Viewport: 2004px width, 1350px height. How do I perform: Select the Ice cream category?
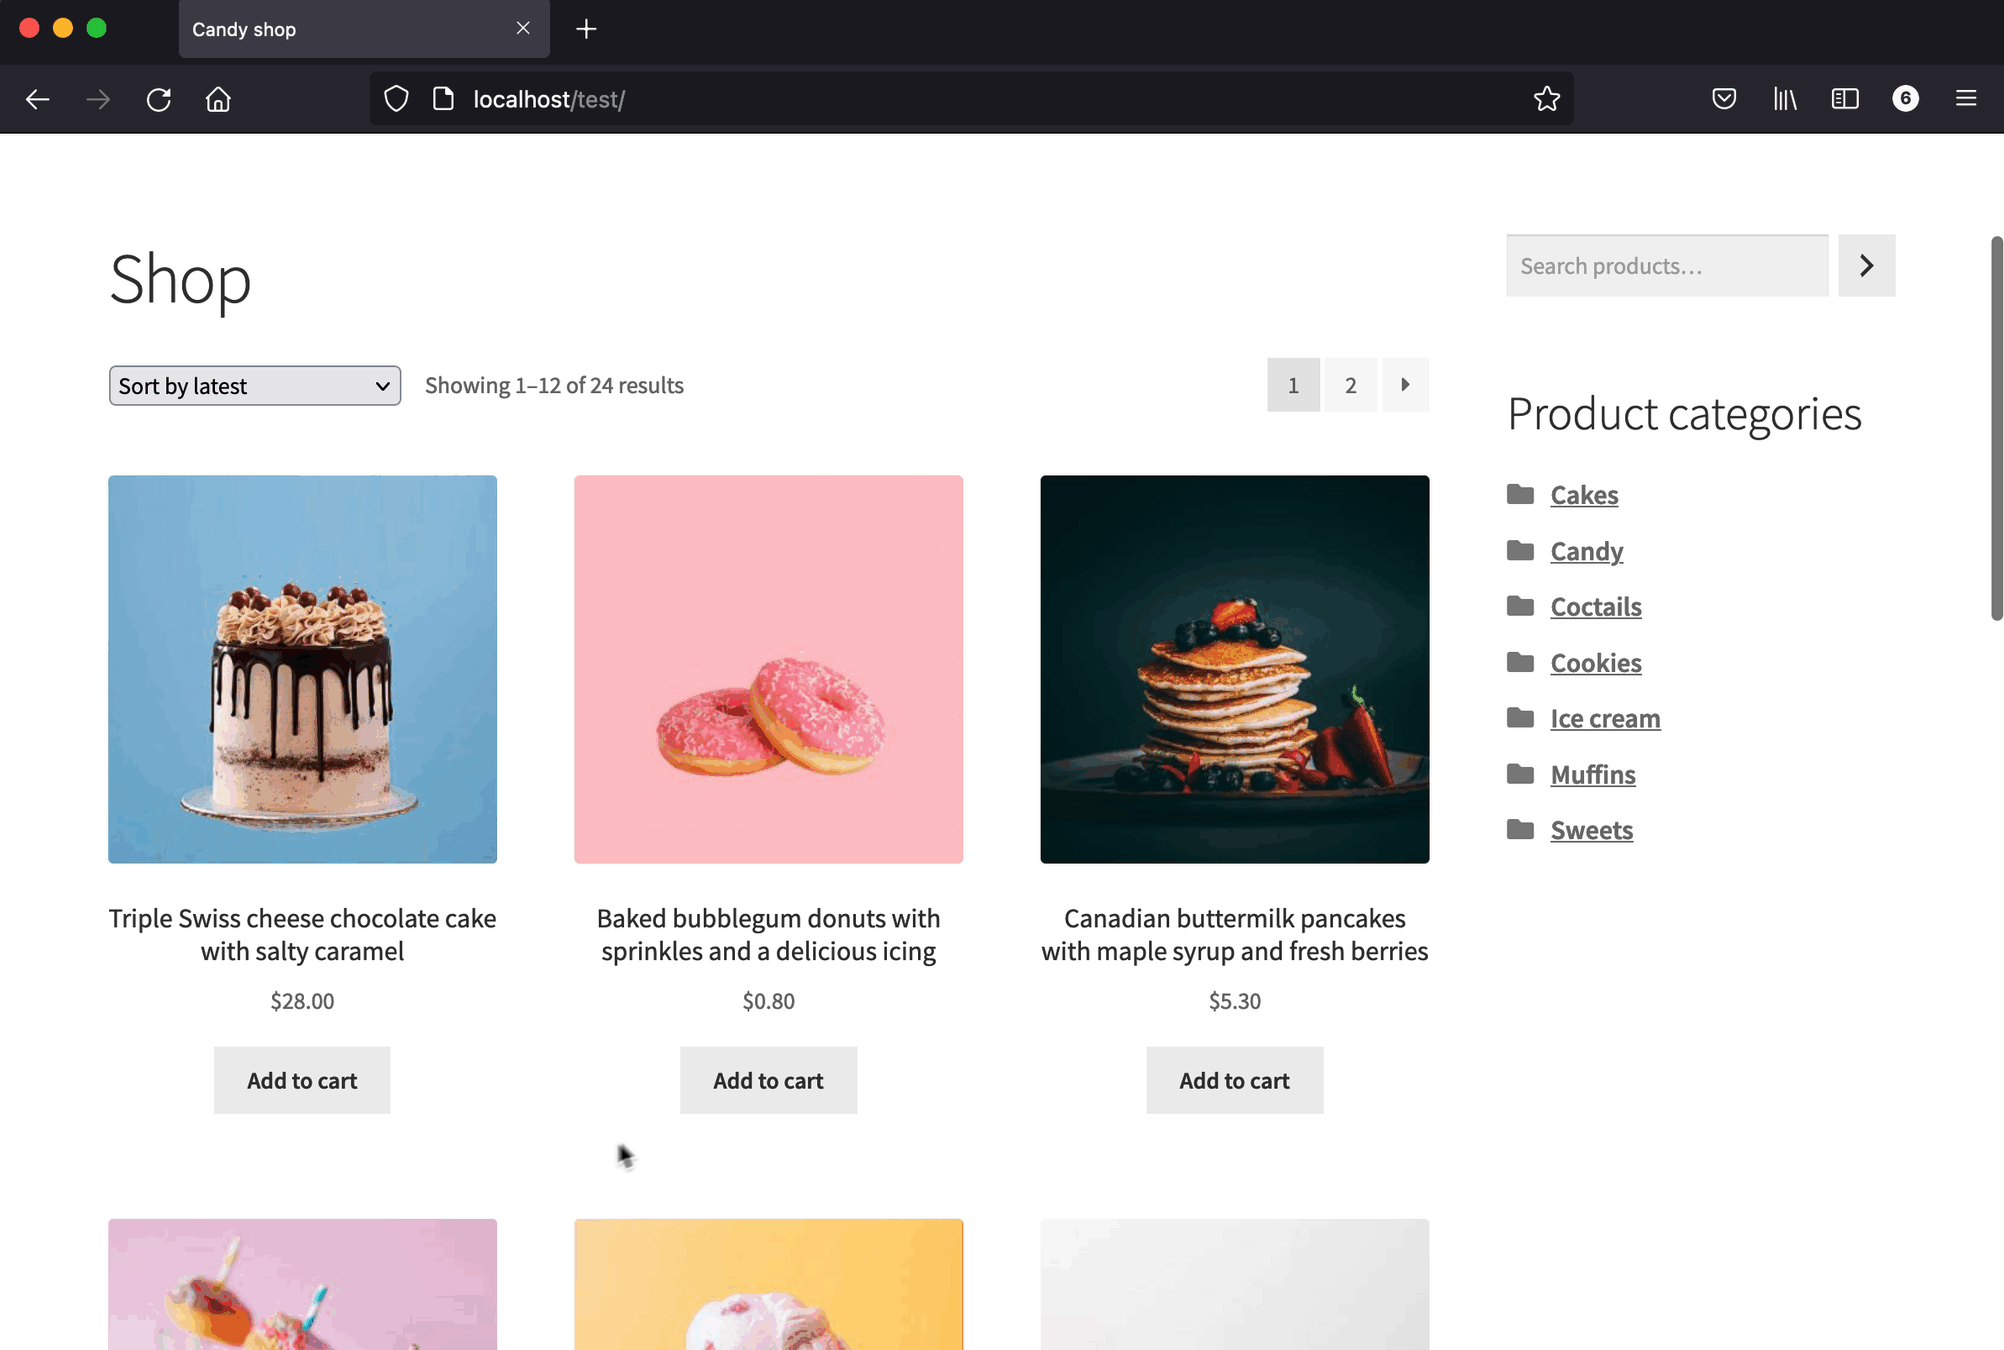[1603, 717]
